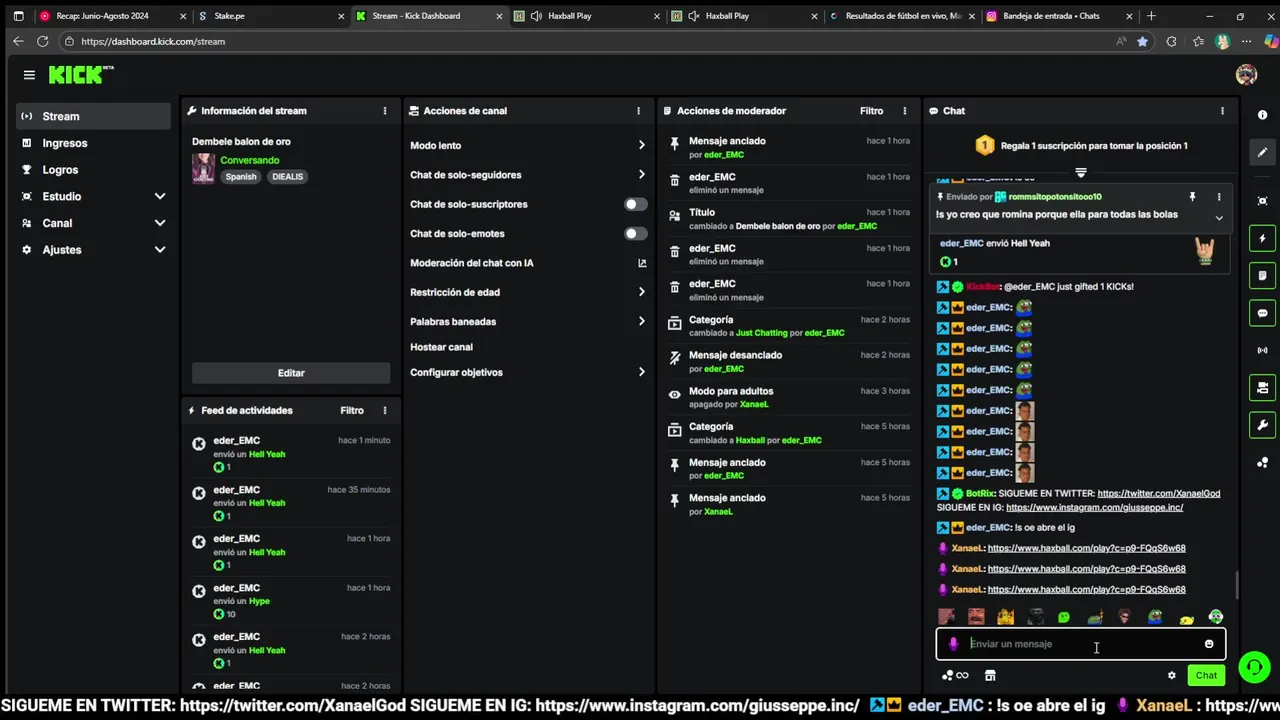Screen dimensions: 1280x720
Task: Click the pin icon on the pinned chat message
Action: [x=1192, y=197]
